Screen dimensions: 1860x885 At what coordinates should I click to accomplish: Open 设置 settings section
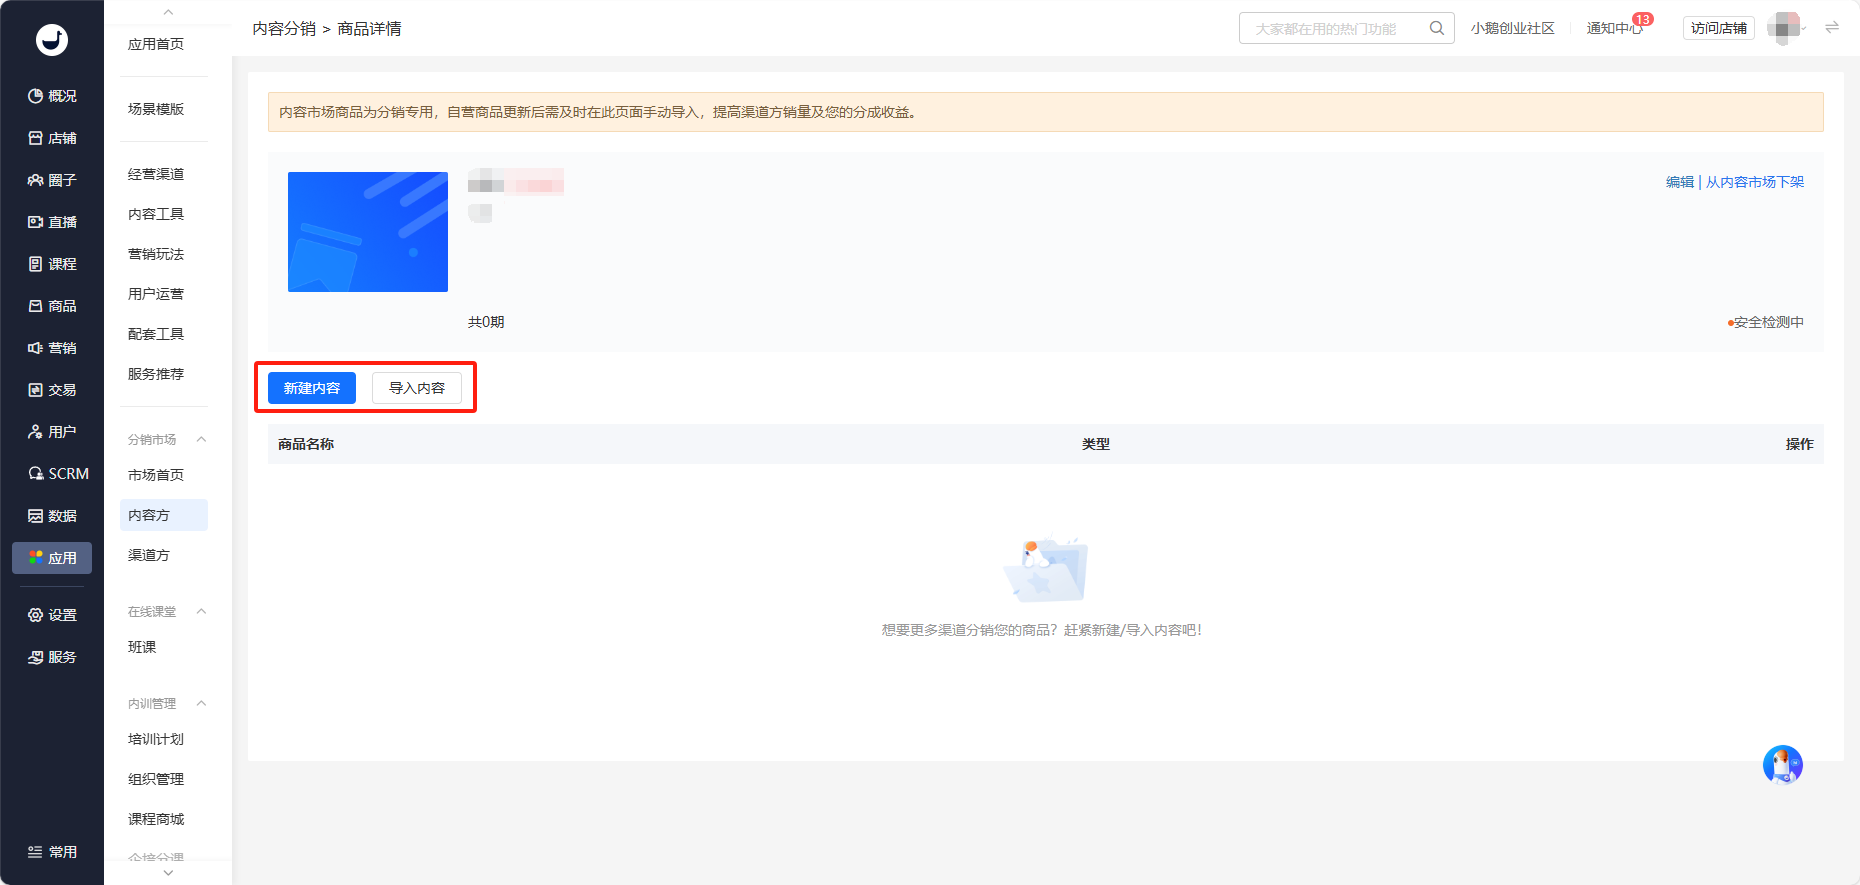click(x=52, y=615)
